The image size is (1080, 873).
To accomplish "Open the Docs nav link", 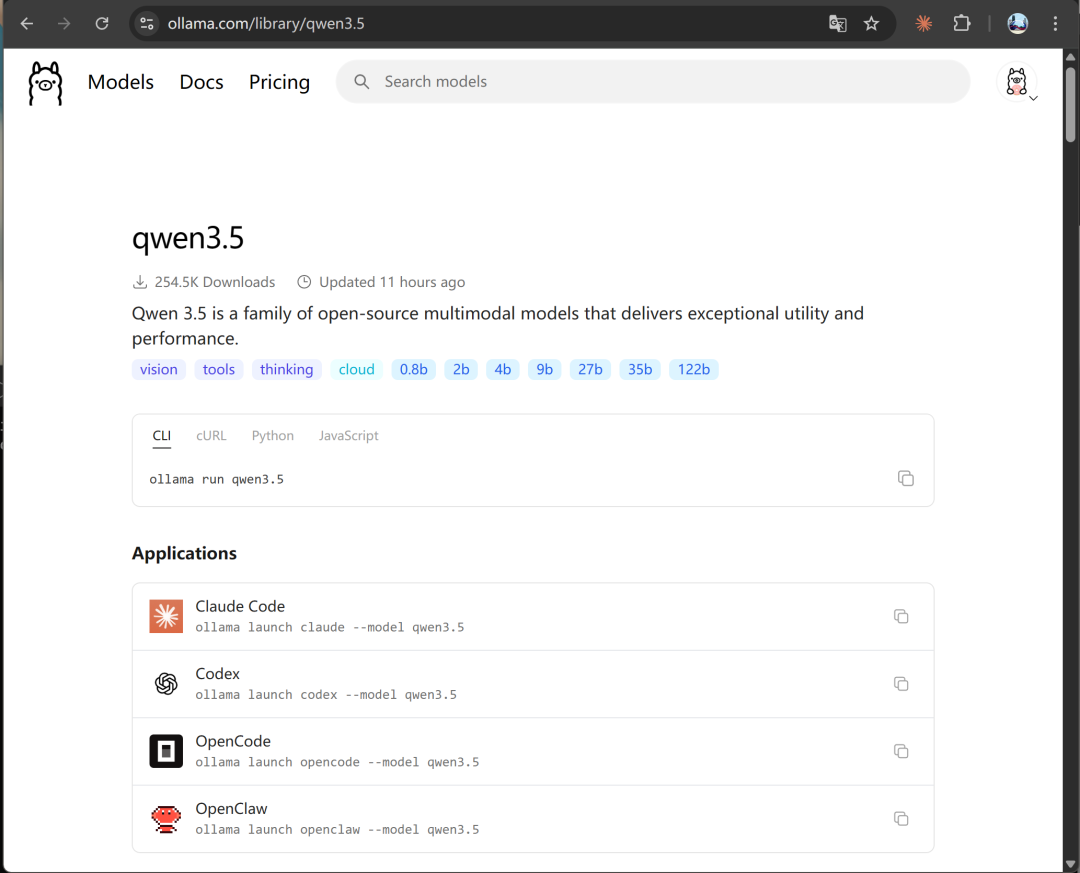I will (201, 82).
